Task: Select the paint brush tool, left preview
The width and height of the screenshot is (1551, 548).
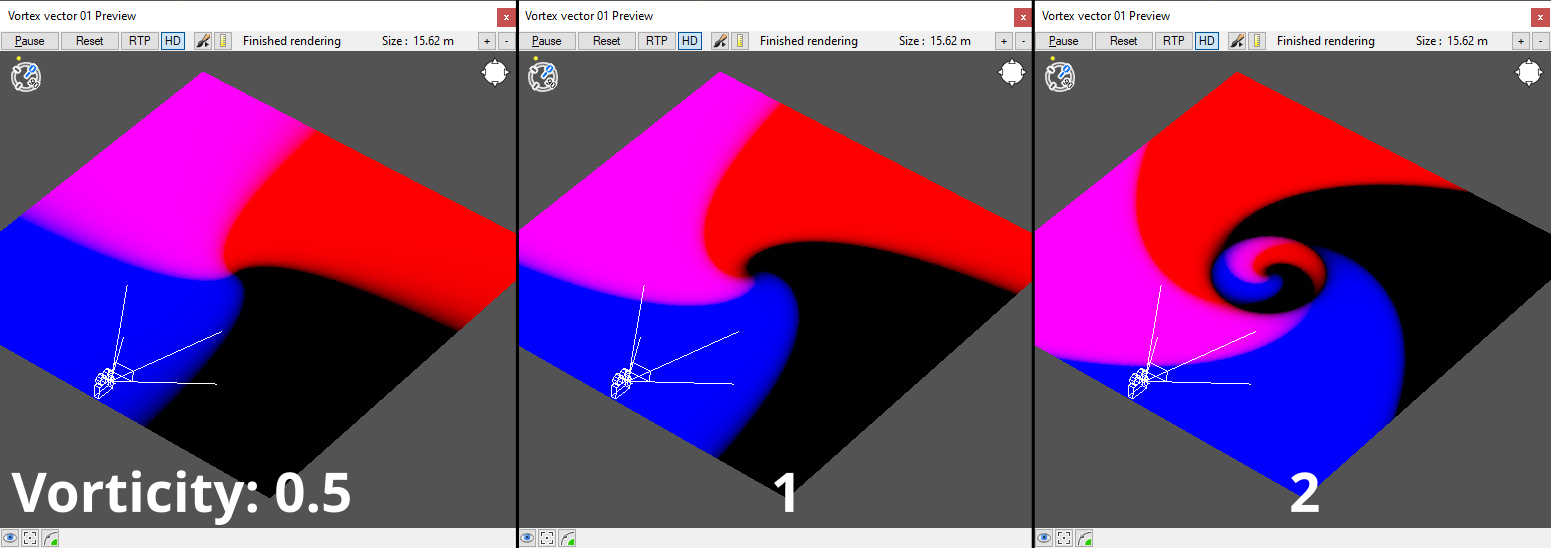Action: (x=202, y=41)
